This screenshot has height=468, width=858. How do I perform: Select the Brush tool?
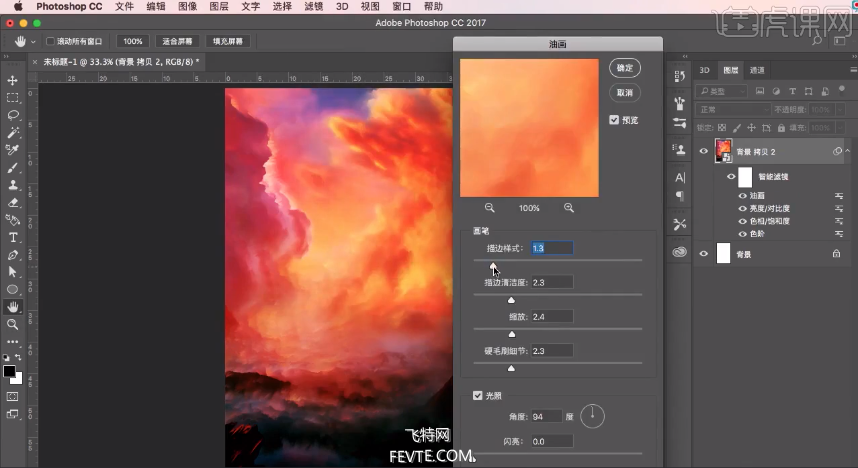[13, 167]
